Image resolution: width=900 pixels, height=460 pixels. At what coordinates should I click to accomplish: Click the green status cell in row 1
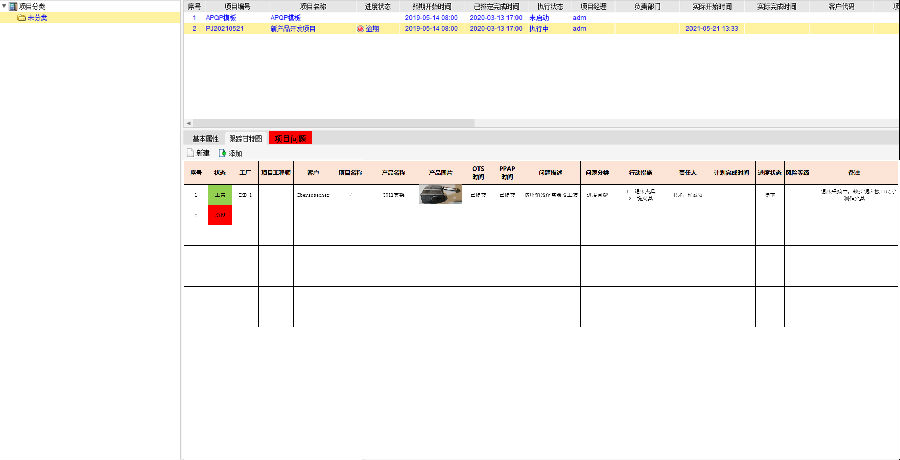219,195
